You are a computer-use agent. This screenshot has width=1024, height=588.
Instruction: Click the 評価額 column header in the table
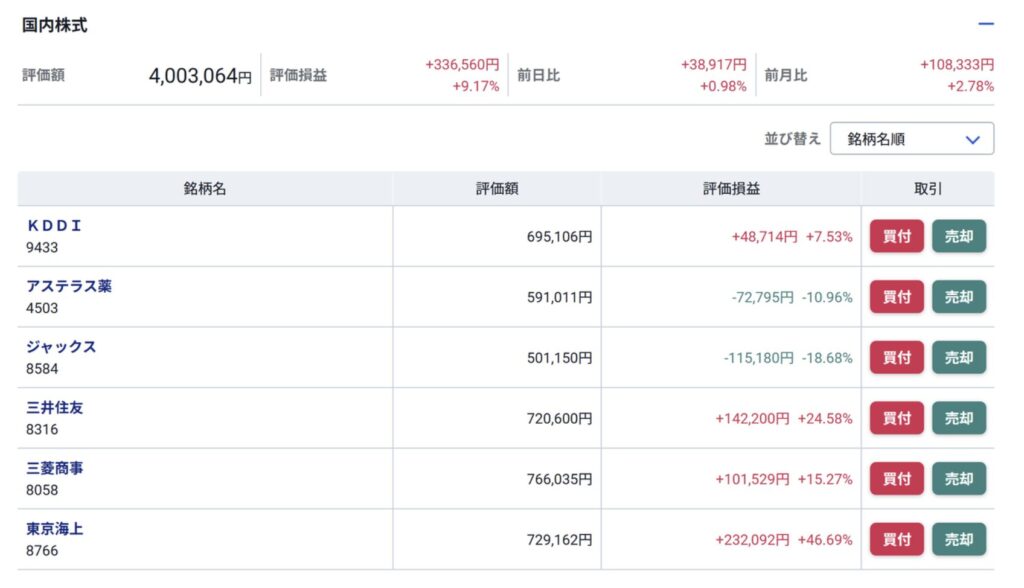click(x=497, y=189)
